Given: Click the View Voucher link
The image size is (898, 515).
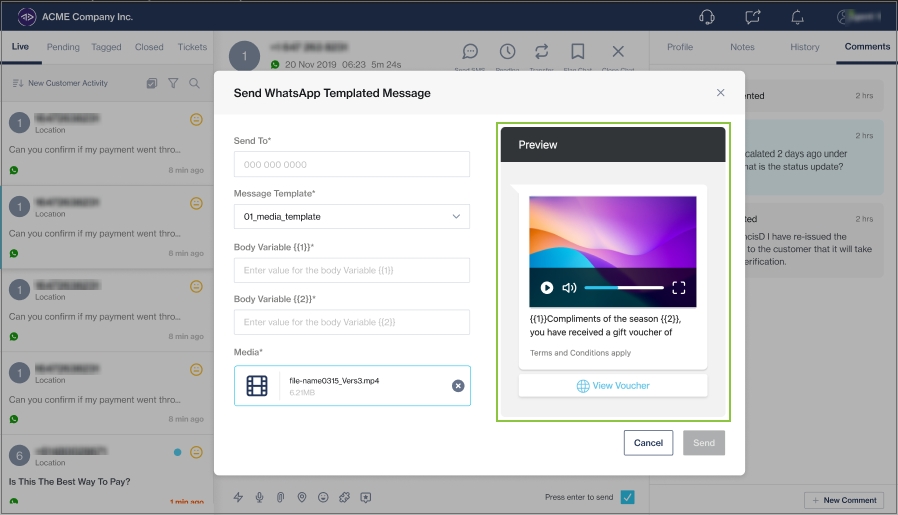Looking at the screenshot, I should pos(612,386).
